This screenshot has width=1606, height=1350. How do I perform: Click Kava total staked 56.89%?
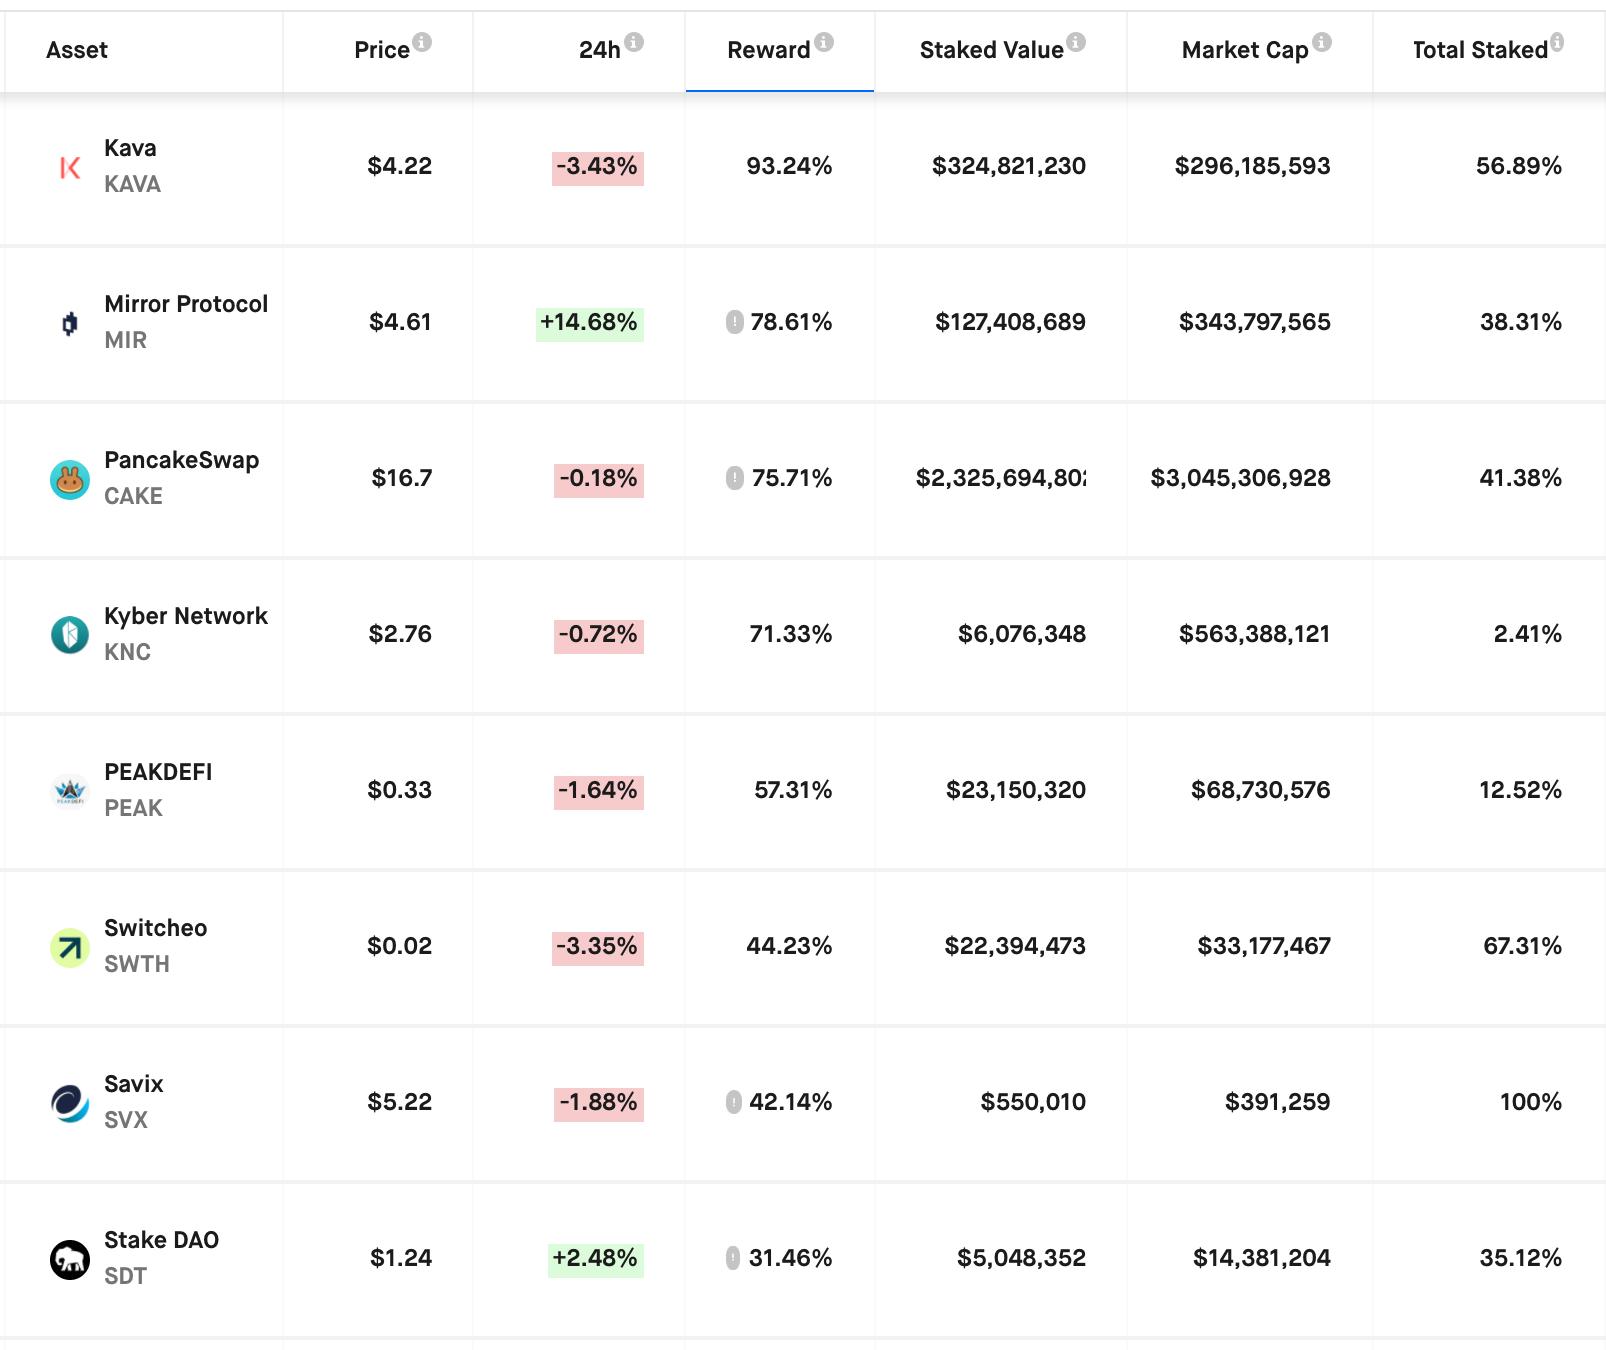(1519, 166)
